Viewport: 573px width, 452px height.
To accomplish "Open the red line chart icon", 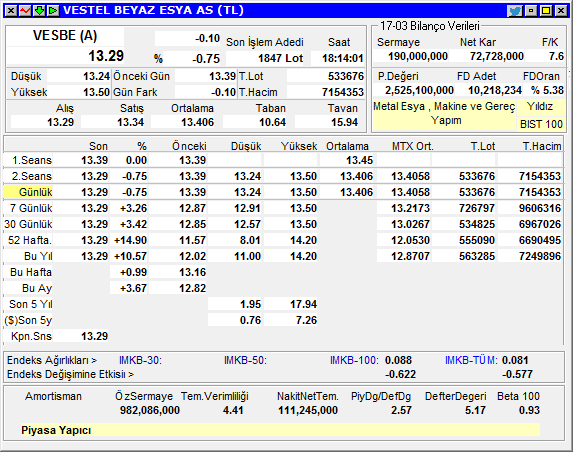I will pyautogui.click(x=25, y=11).
